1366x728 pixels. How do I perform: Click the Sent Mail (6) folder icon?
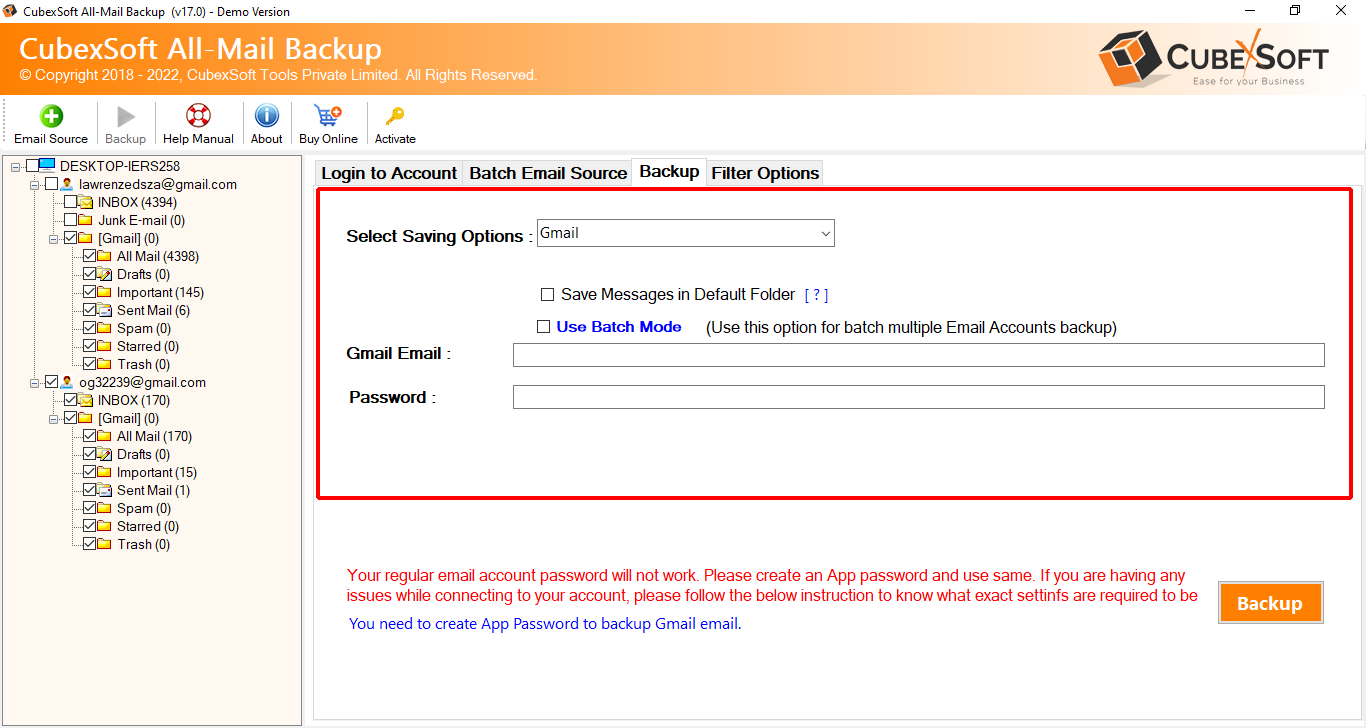coord(105,310)
